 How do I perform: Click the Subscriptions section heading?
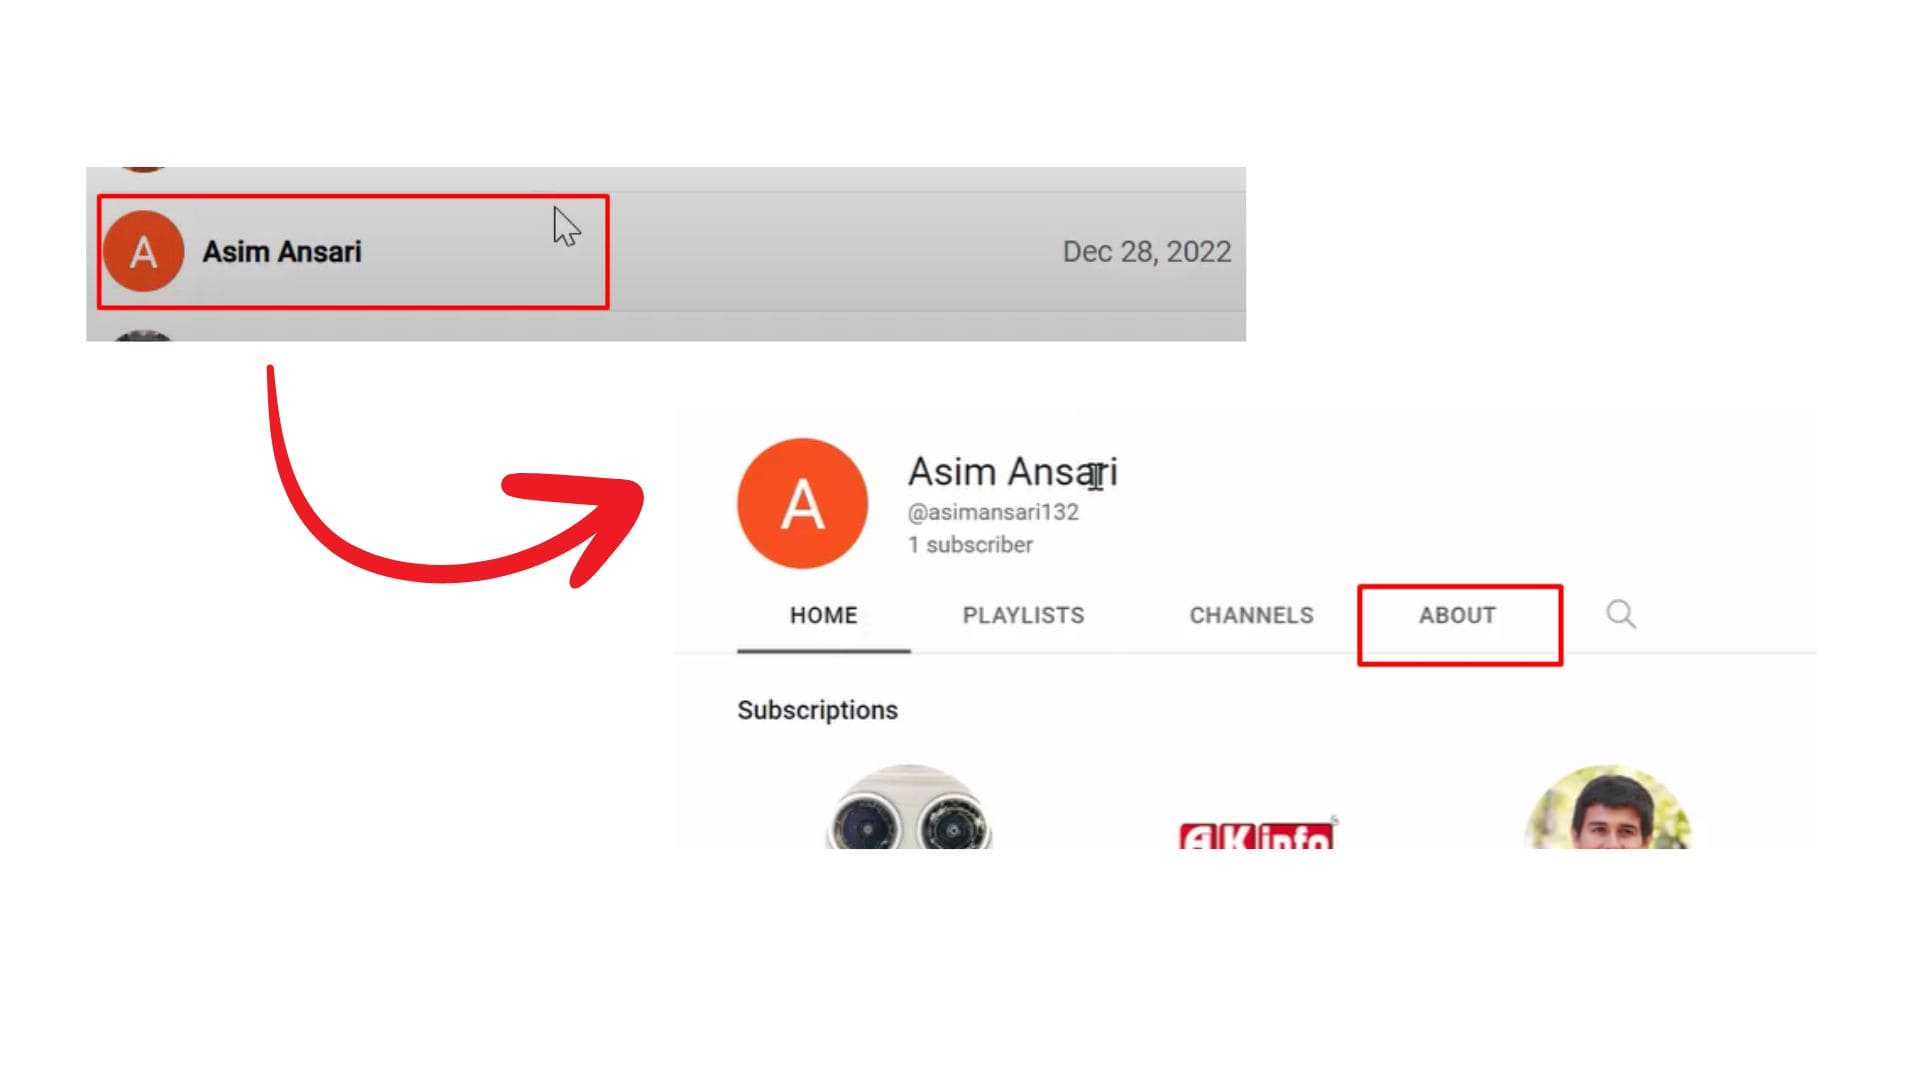817,710
